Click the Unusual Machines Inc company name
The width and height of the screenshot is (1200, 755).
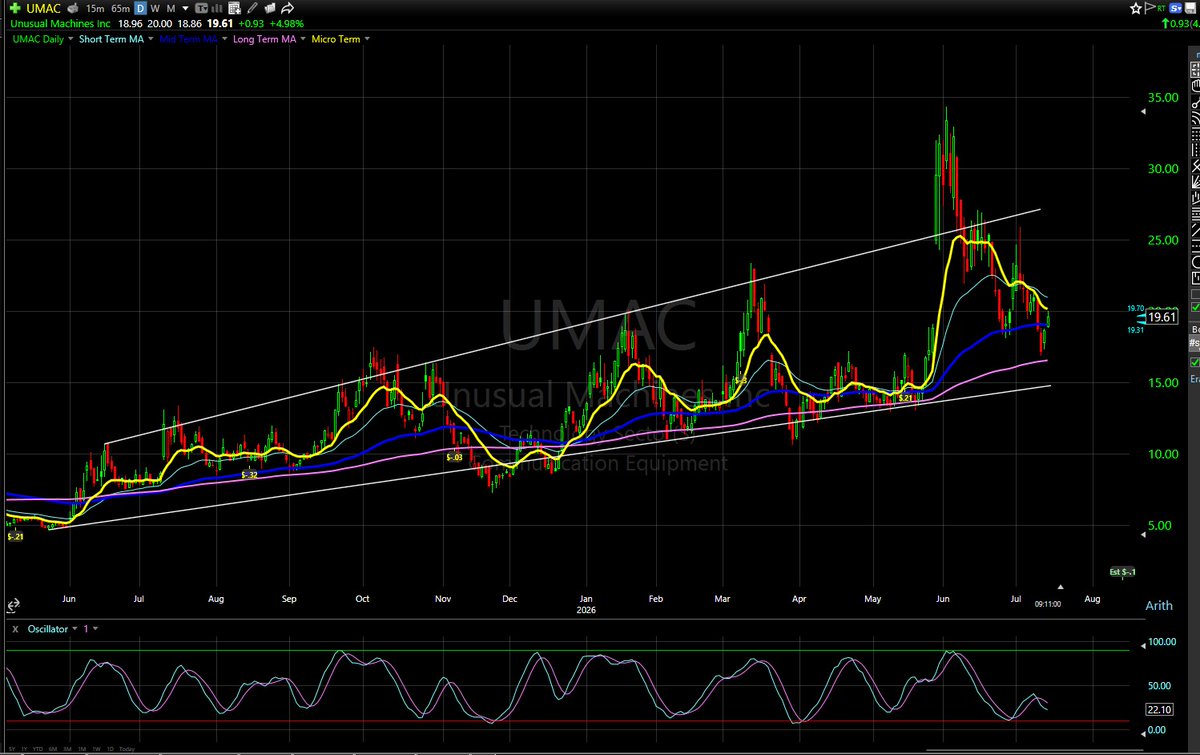click(60, 24)
